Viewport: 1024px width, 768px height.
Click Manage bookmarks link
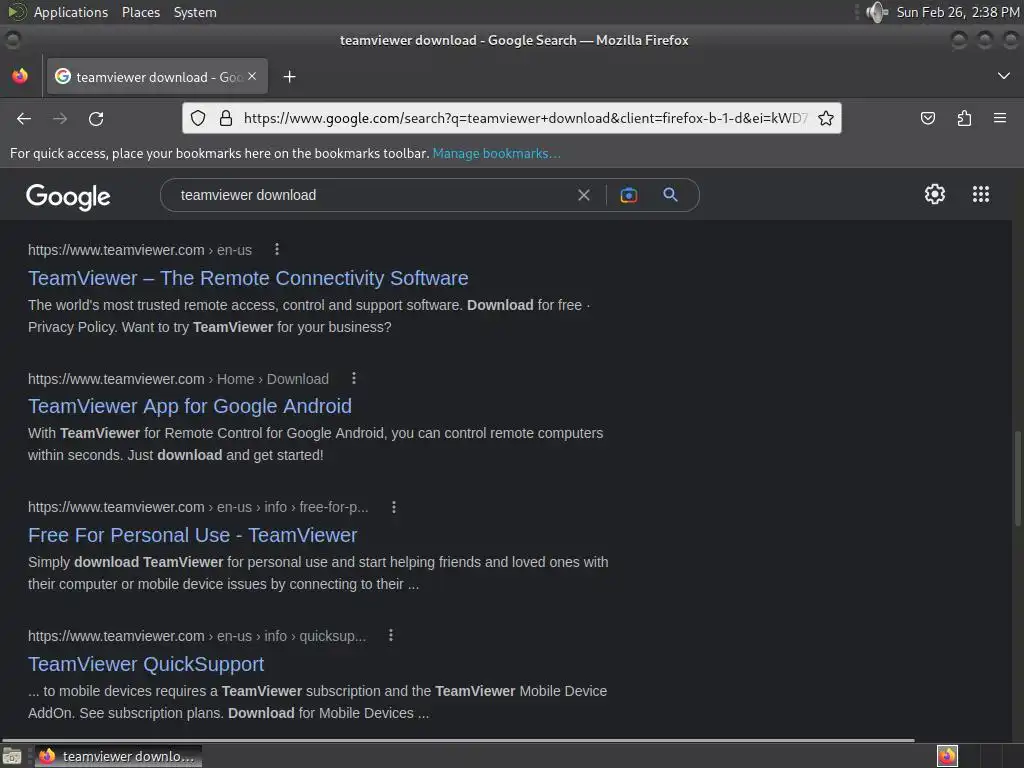tap(496, 153)
